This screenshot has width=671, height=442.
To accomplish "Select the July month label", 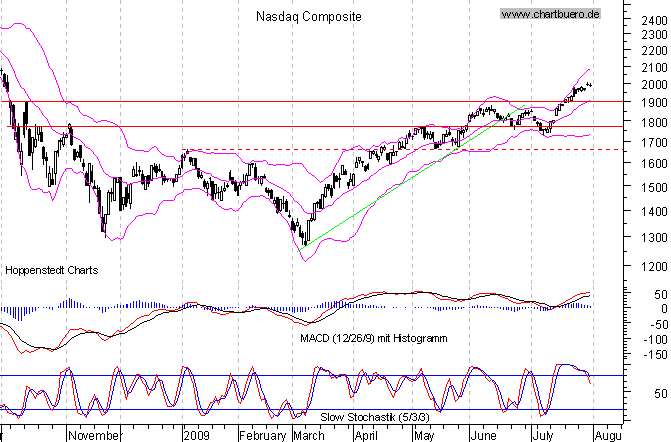I will 543,436.
